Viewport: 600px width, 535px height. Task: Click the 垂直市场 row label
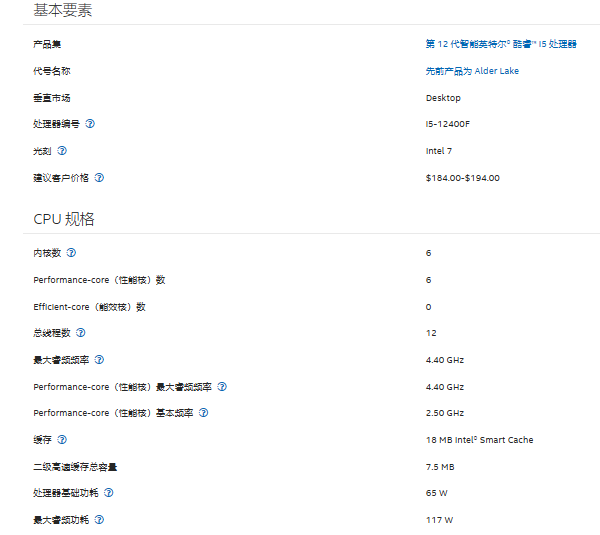52,98
